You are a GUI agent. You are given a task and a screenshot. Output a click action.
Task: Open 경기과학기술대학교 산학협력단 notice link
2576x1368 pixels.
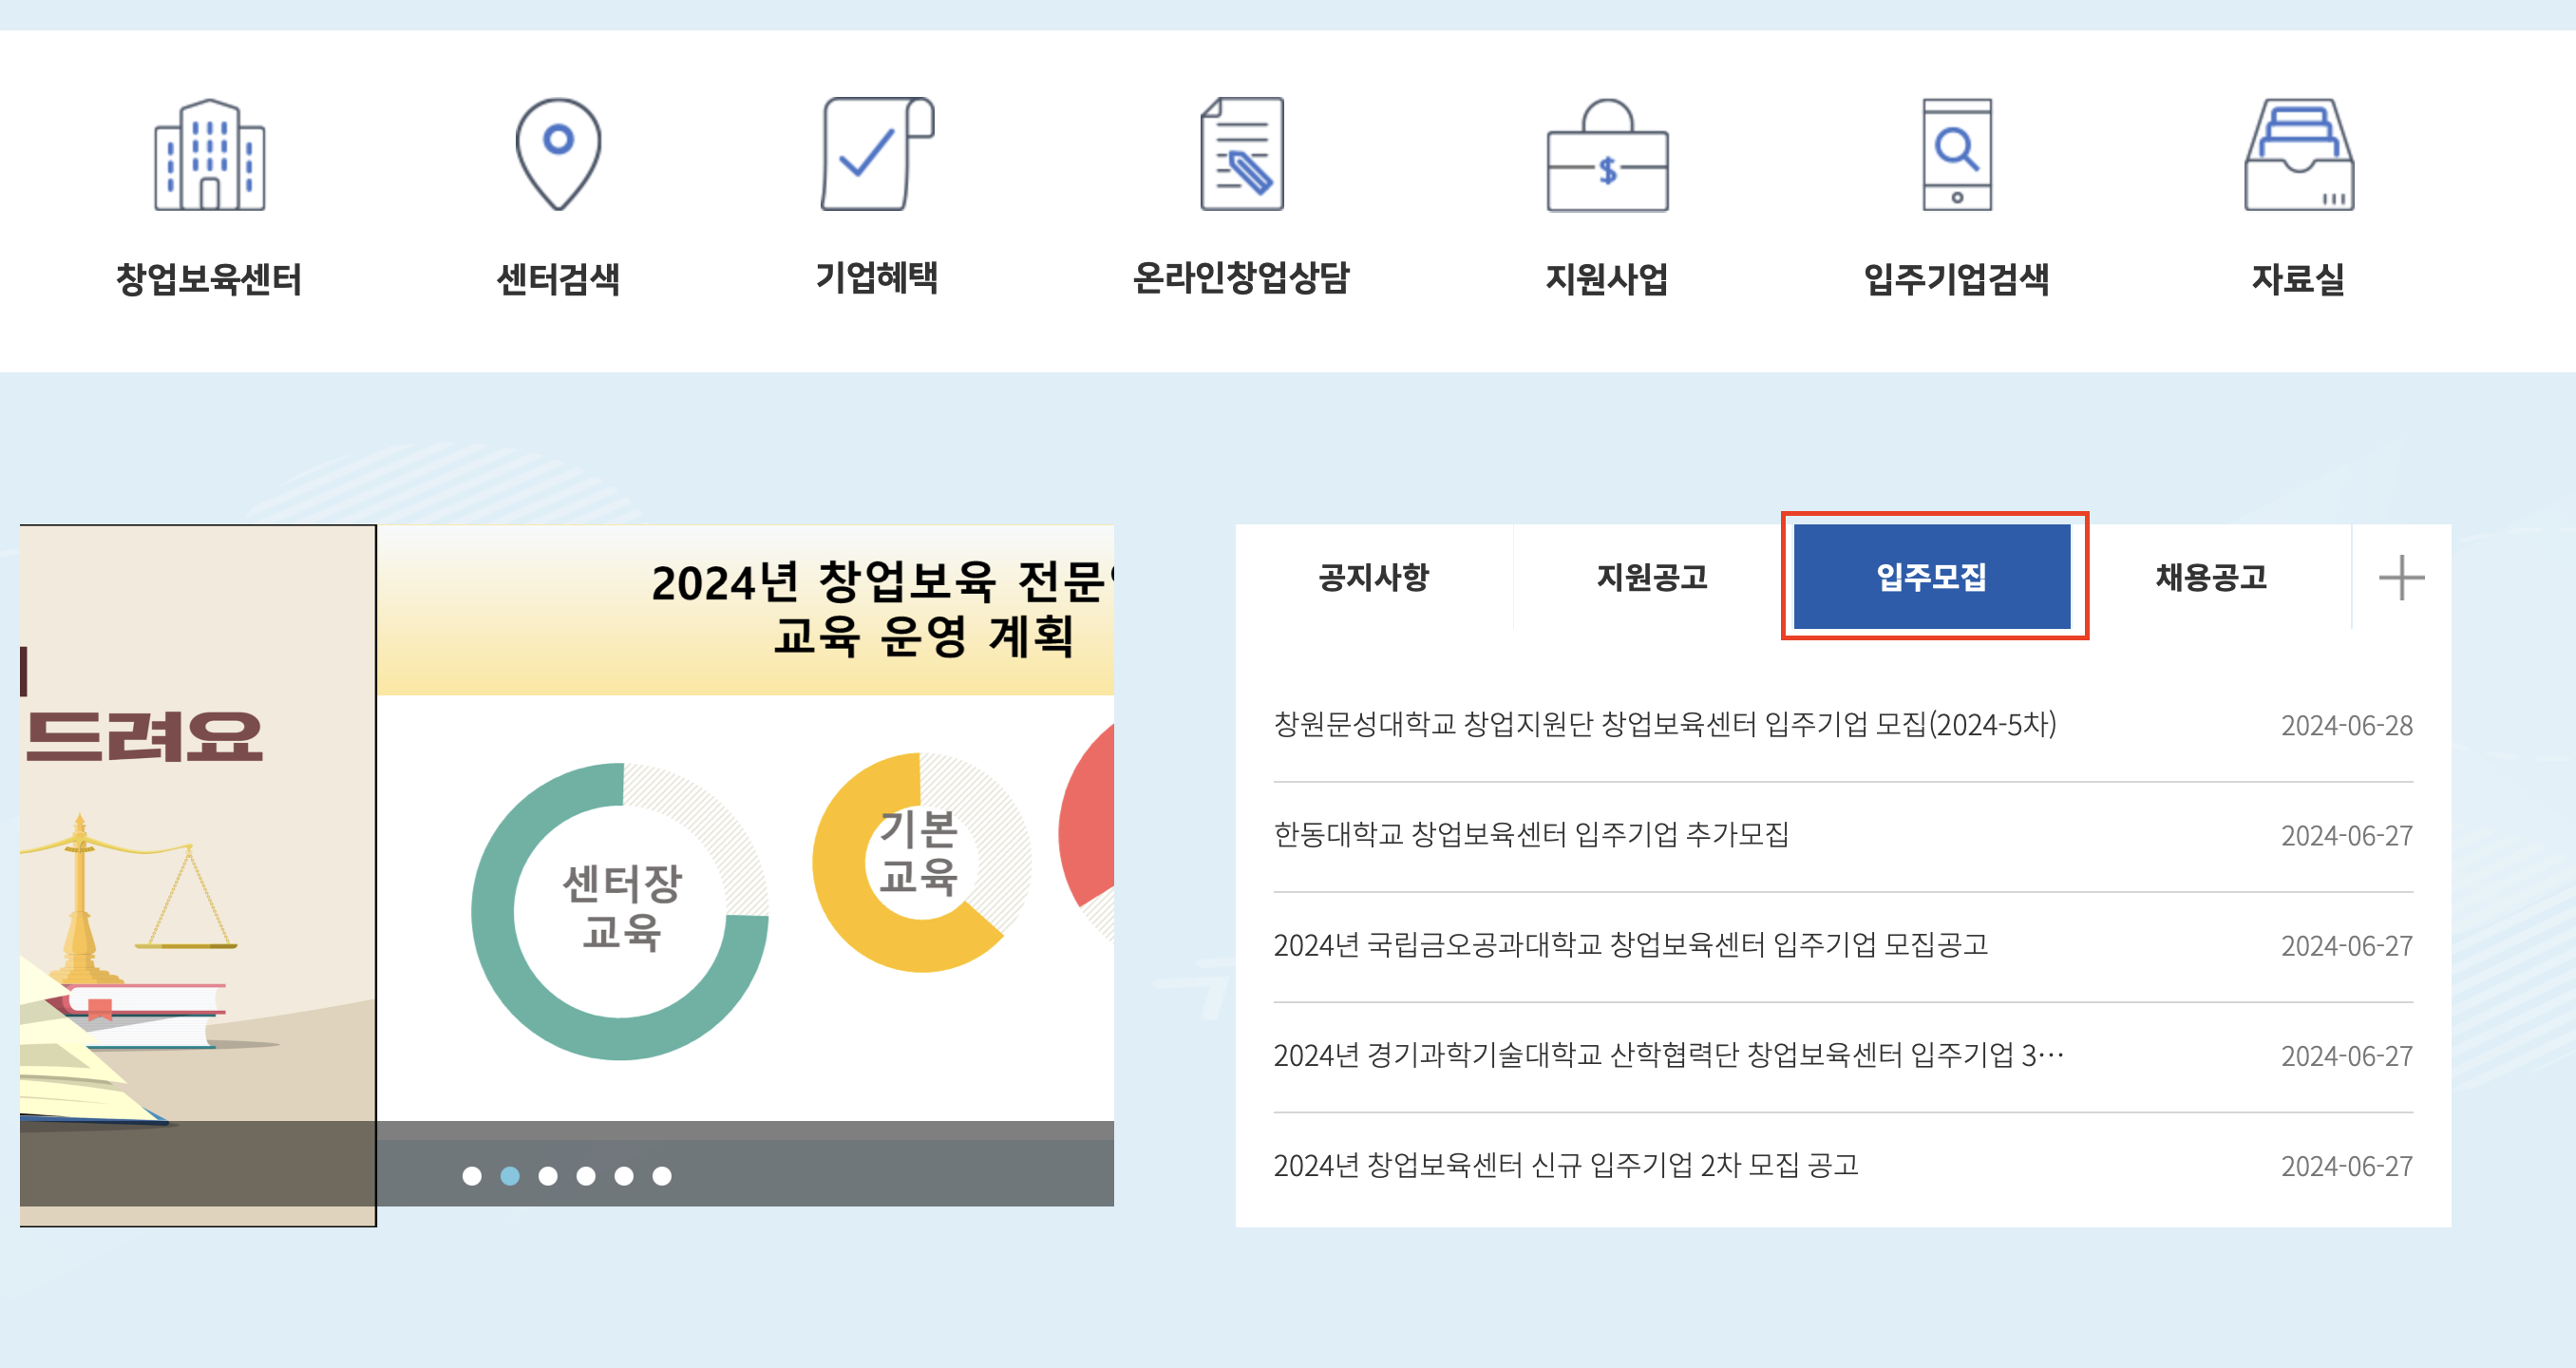[x=1668, y=1055]
